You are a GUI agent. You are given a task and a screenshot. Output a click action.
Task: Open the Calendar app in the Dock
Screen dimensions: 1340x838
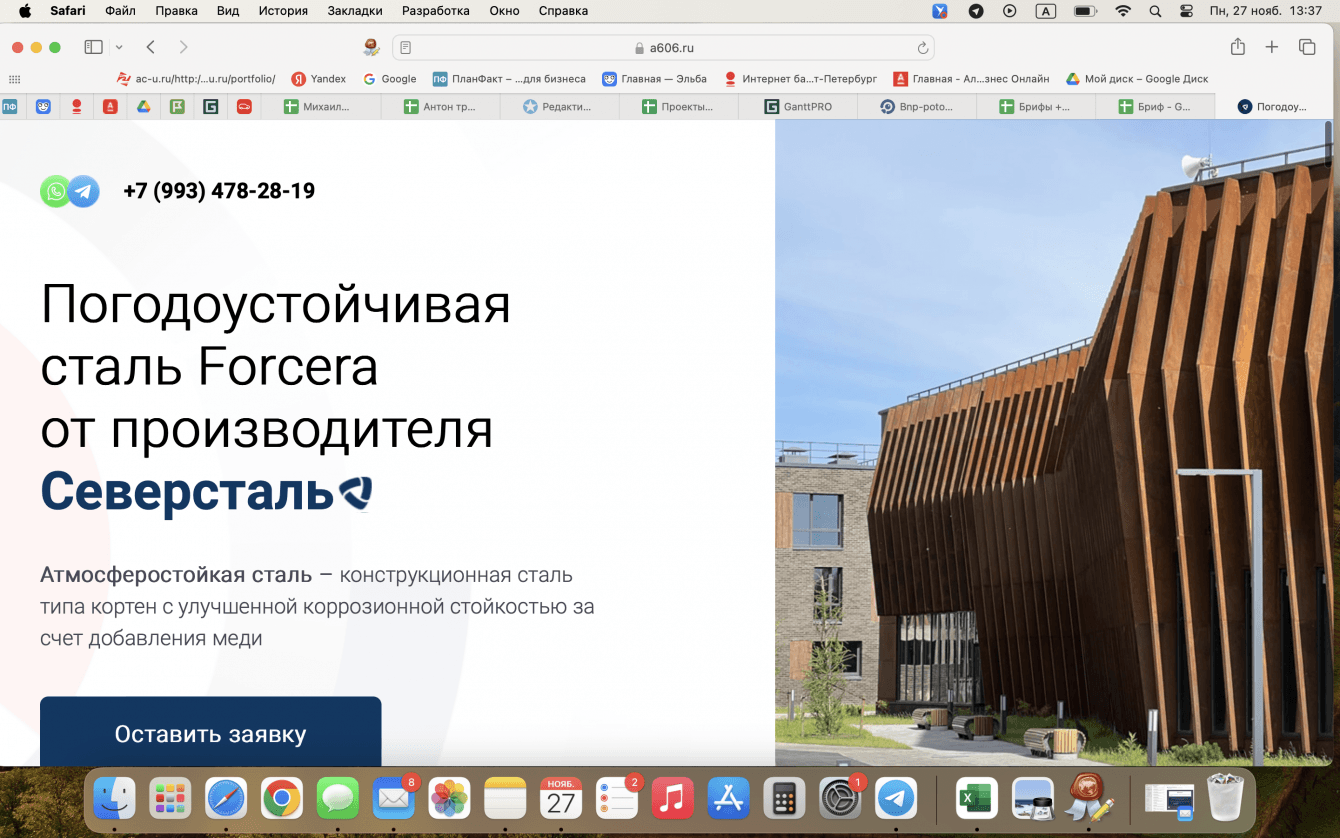(x=561, y=799)
